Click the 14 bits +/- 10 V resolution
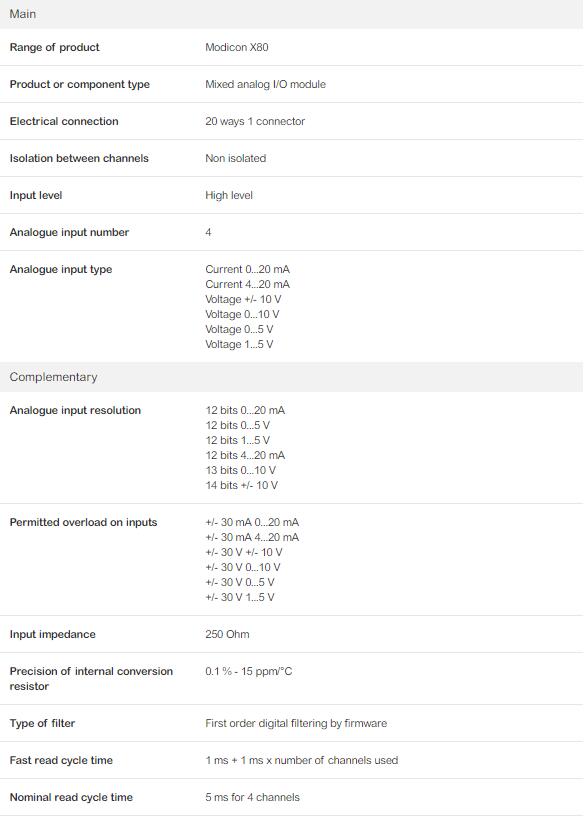This screenshot has width=586, height=825. pos(241,485)
